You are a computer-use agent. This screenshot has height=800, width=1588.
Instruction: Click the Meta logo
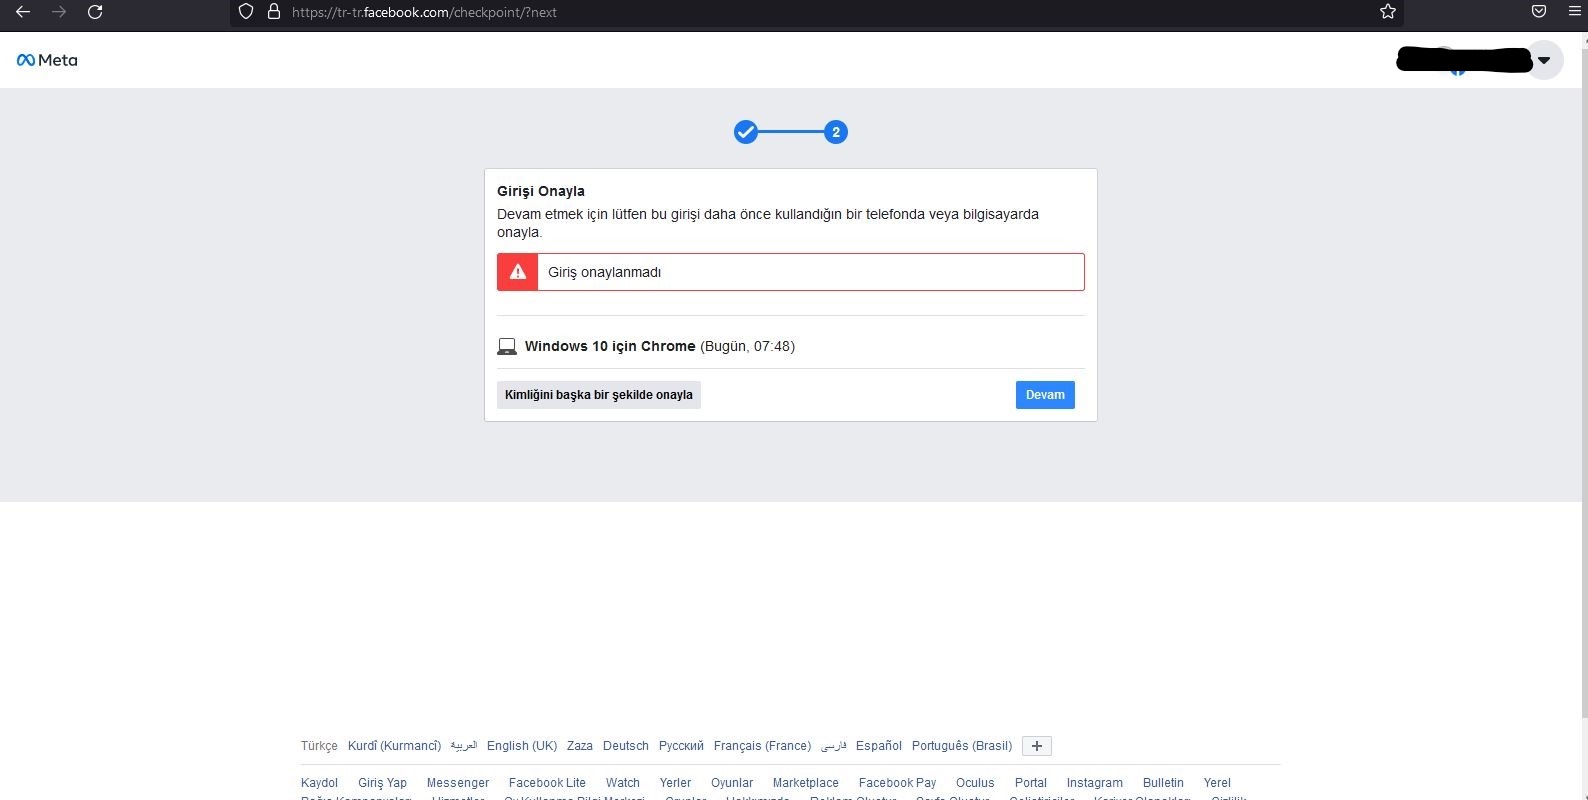[x=47, y=60]
